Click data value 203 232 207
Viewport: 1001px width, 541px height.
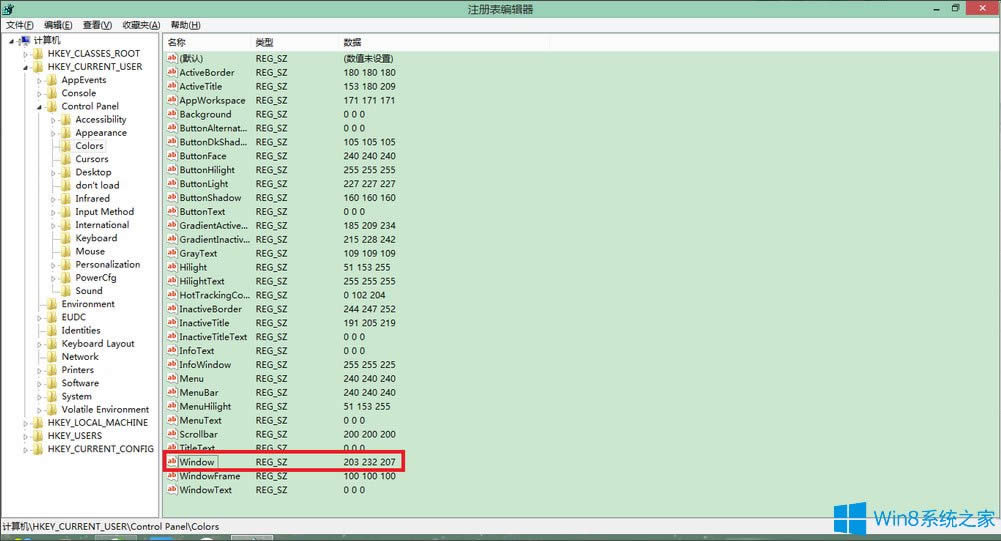click(x=369, y=462)
